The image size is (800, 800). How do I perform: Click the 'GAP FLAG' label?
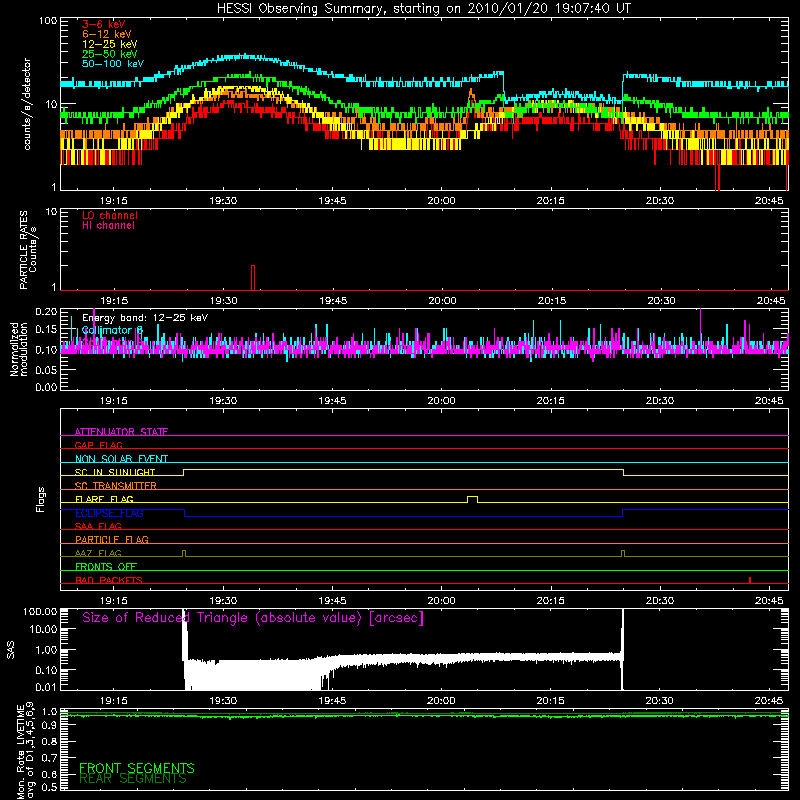pos(98,445)
